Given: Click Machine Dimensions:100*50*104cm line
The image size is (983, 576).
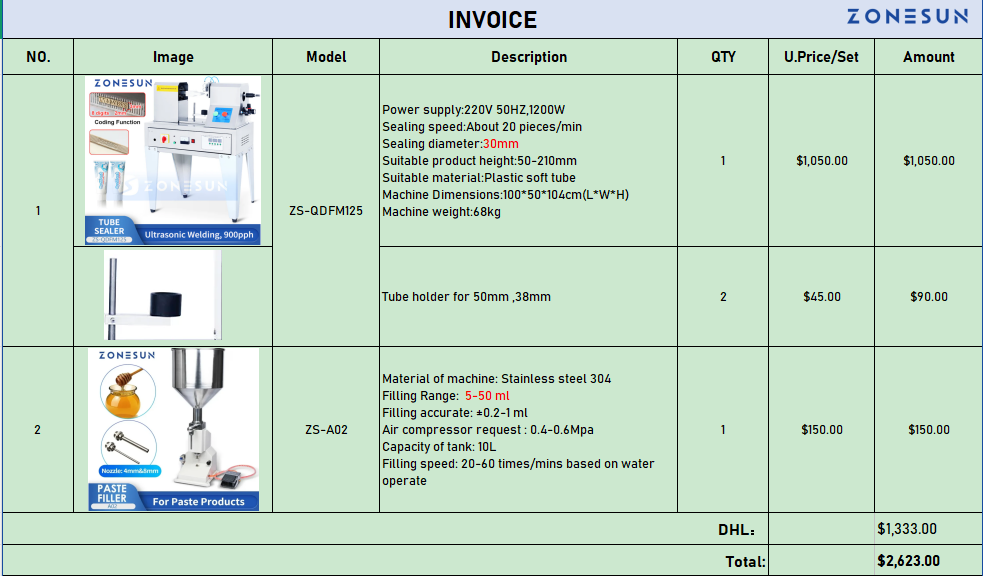Looking at the screenshot, I should (x=505, y=194).
